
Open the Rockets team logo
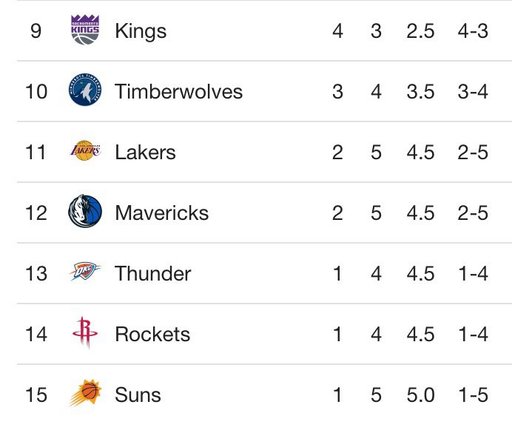click(x=85, y=332)
